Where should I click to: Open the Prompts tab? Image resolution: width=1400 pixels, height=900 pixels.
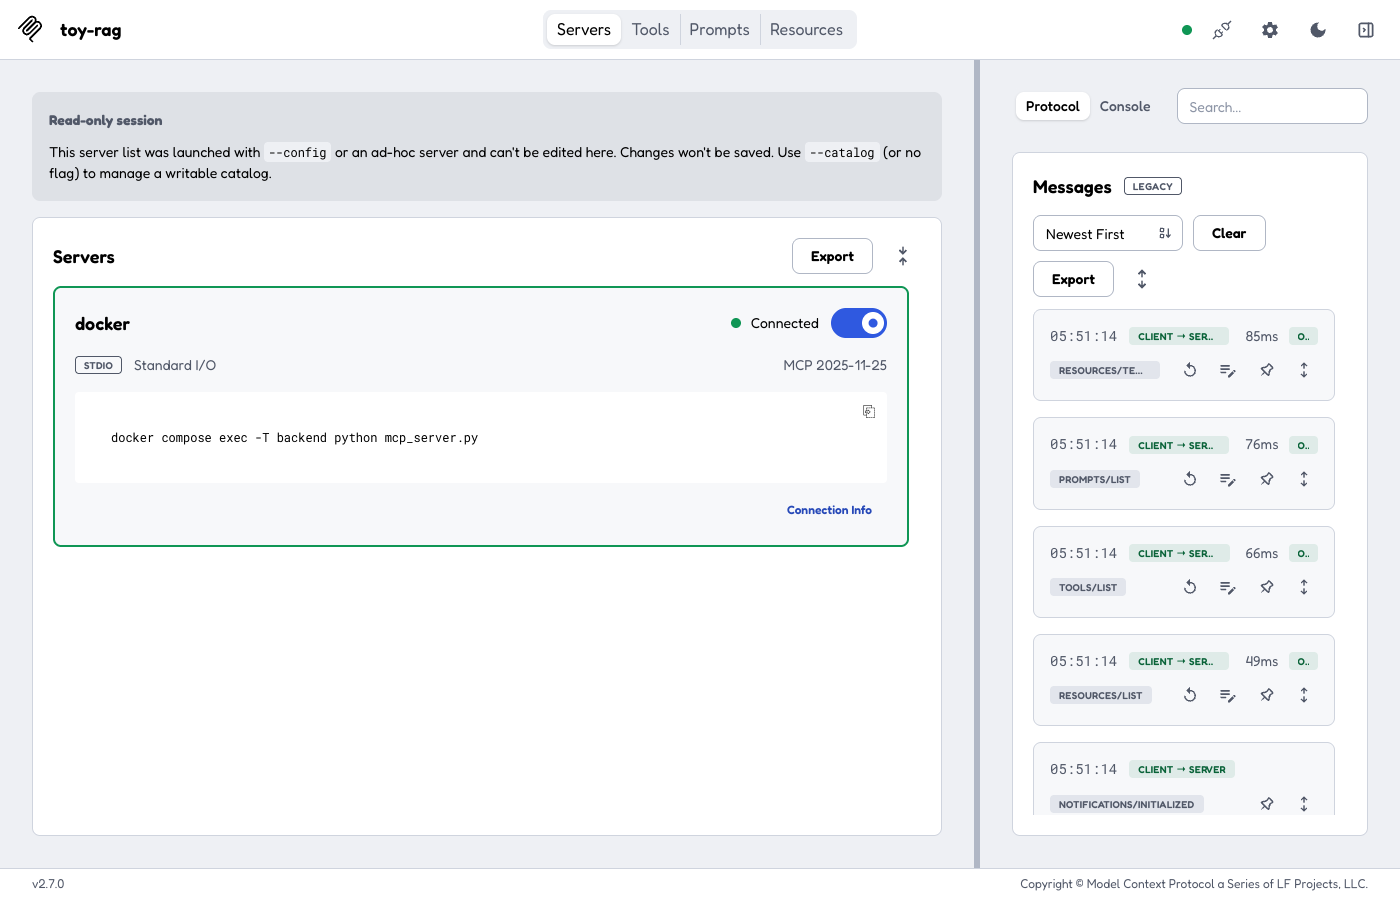[x=719, y=30]
